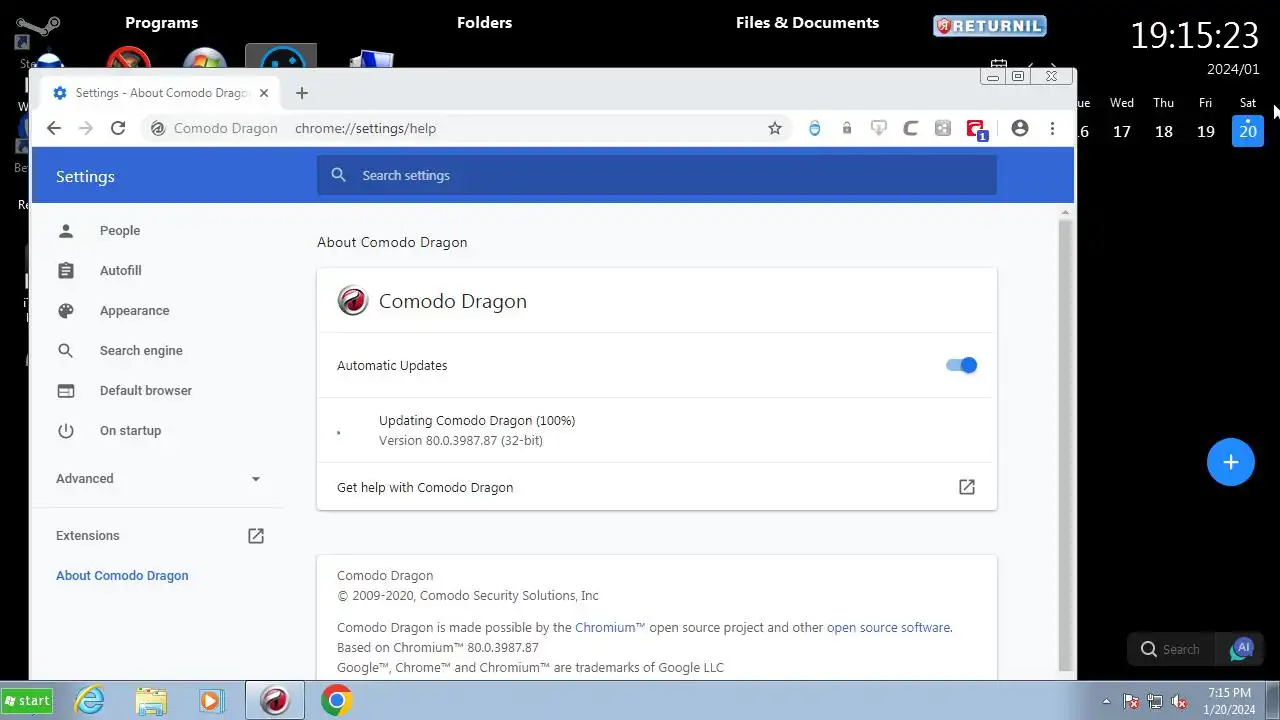The width and height of the screenshot is (1280, 720).
Task: Open a new tab with plus button
Action: point(302,93)
